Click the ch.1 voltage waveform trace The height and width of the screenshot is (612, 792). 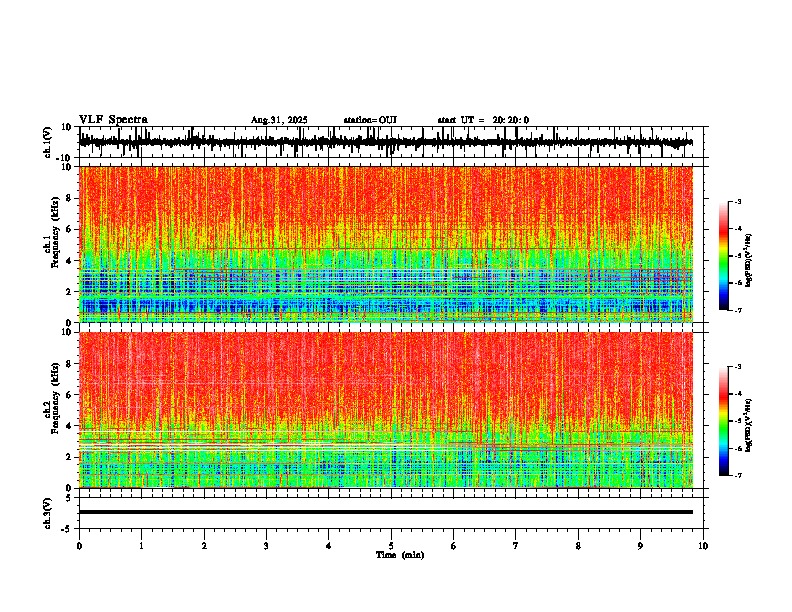coord(386,142)
